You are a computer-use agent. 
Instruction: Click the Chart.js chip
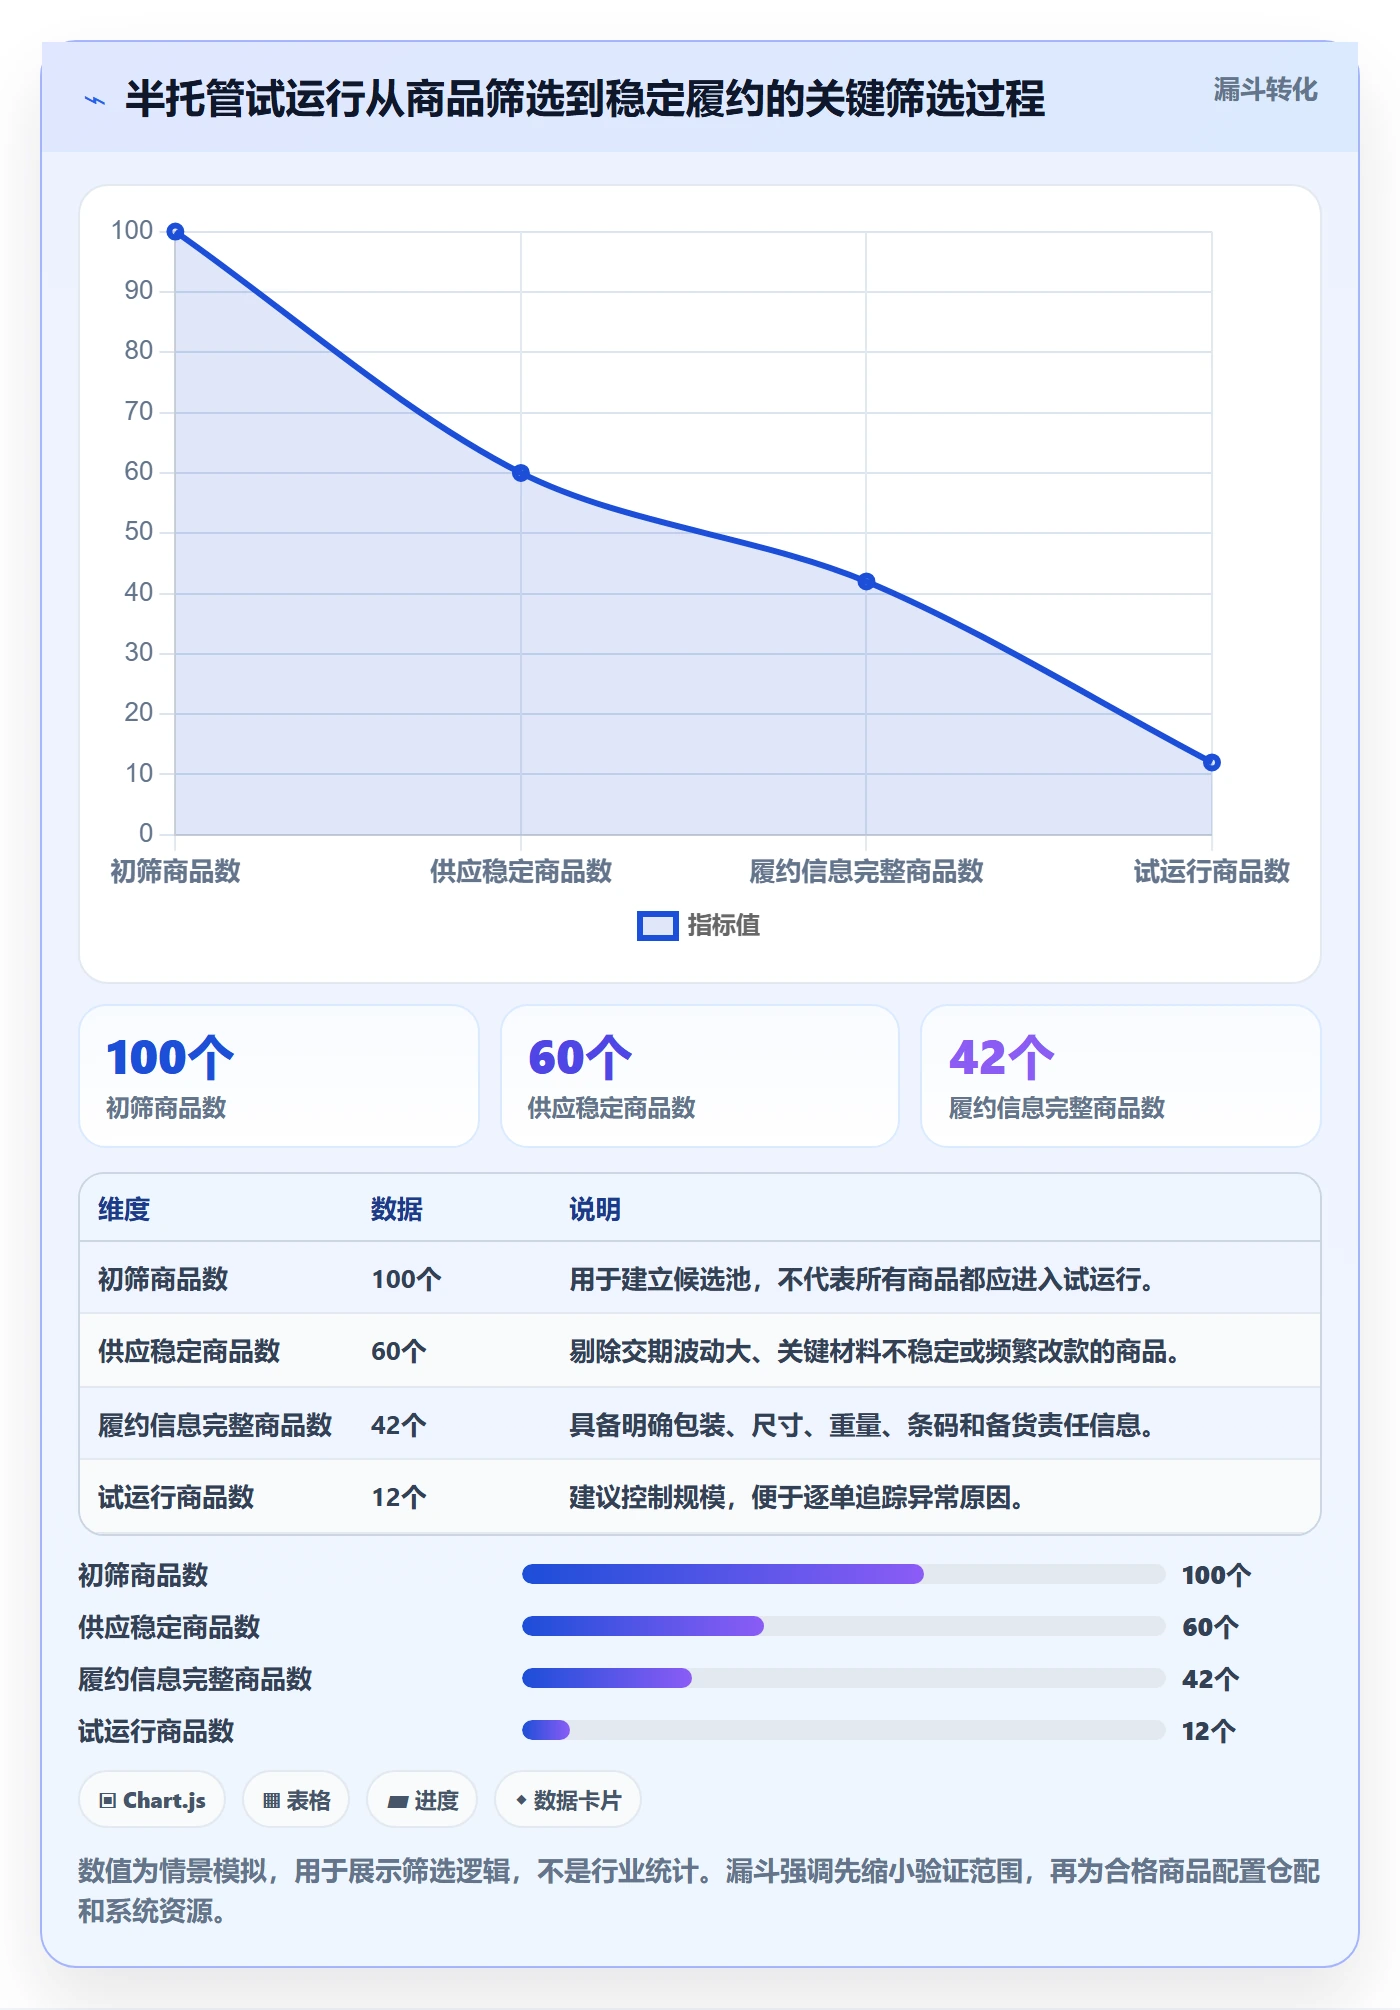click(152, 1801)
